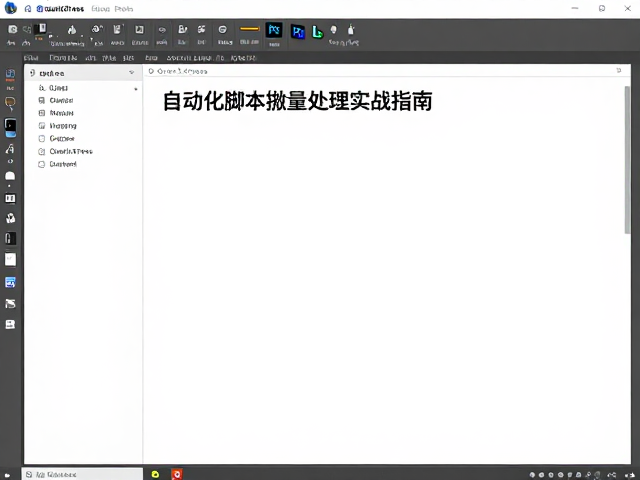
Task: Open the yellow round icon on the taskbar
Action: point(155,474)
